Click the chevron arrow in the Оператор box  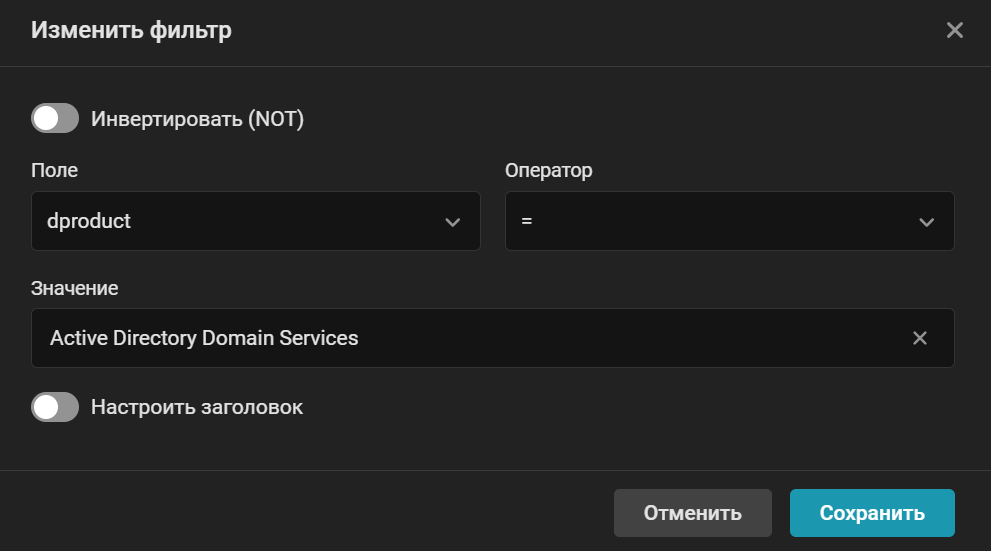click(926, 222)
